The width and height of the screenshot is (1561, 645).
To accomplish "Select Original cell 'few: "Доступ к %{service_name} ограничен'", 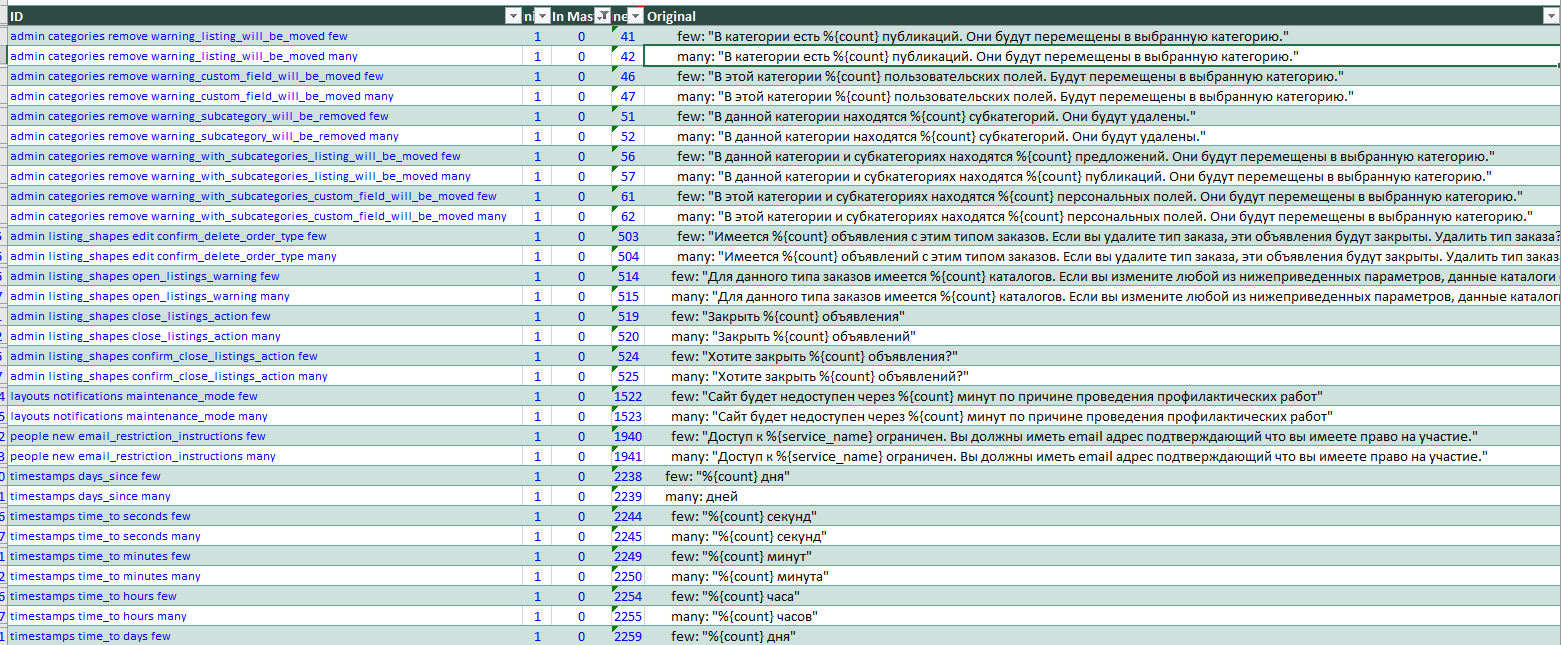I will click(1102, 436).
